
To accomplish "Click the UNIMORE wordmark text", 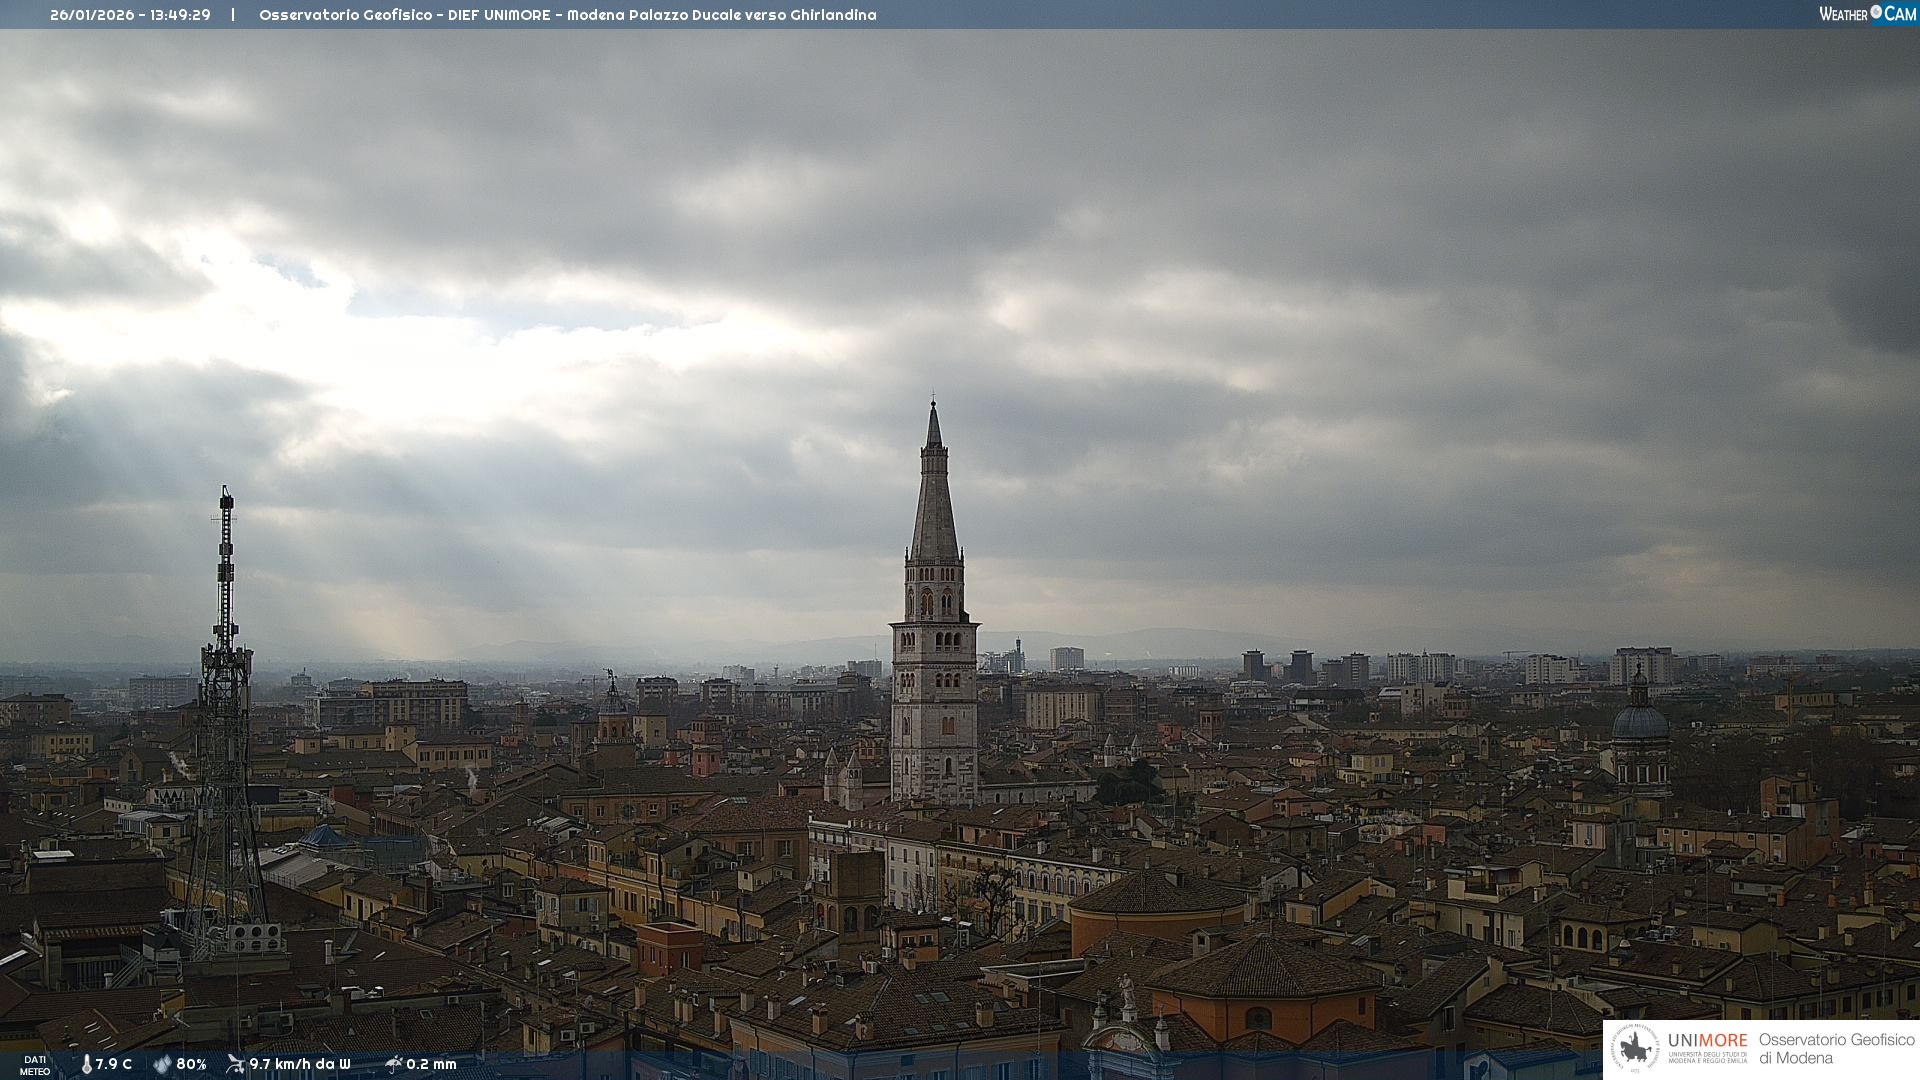I will pyautogui.click(x=1707, y=1041).
